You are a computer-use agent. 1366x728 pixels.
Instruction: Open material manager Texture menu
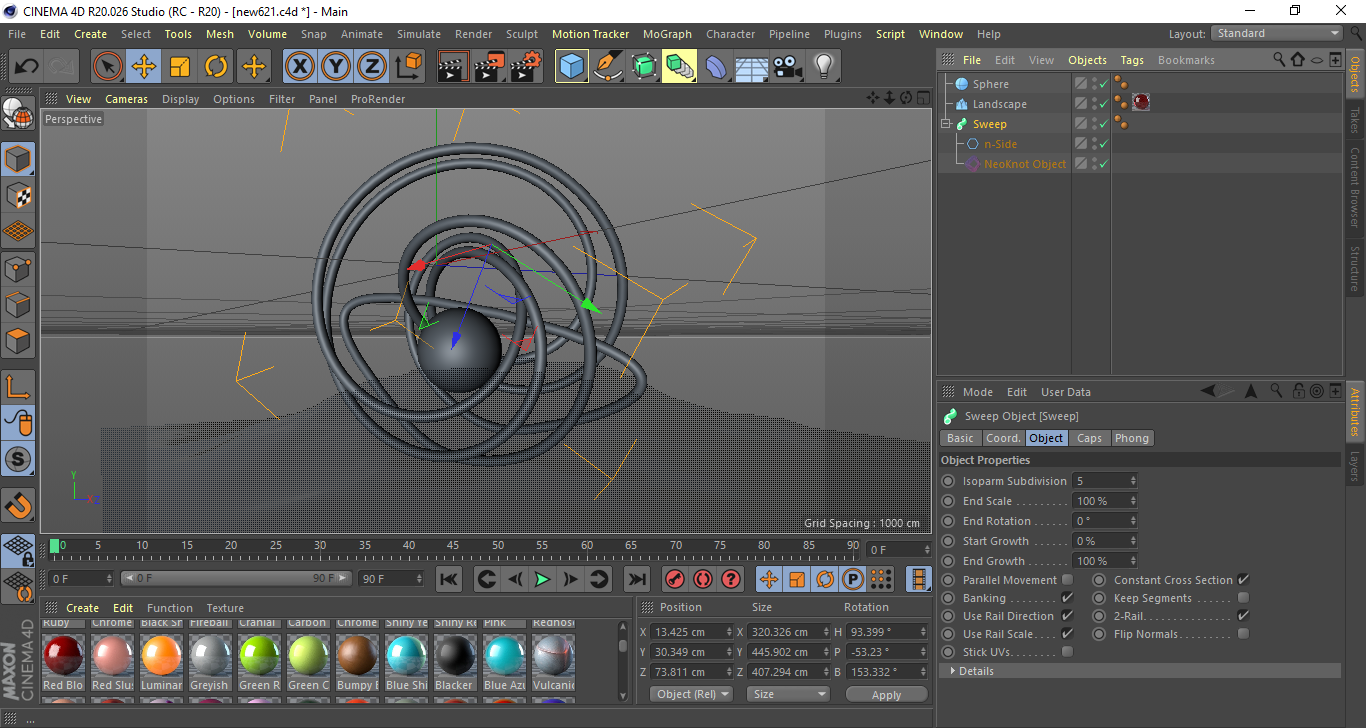(x=225, y=608)
